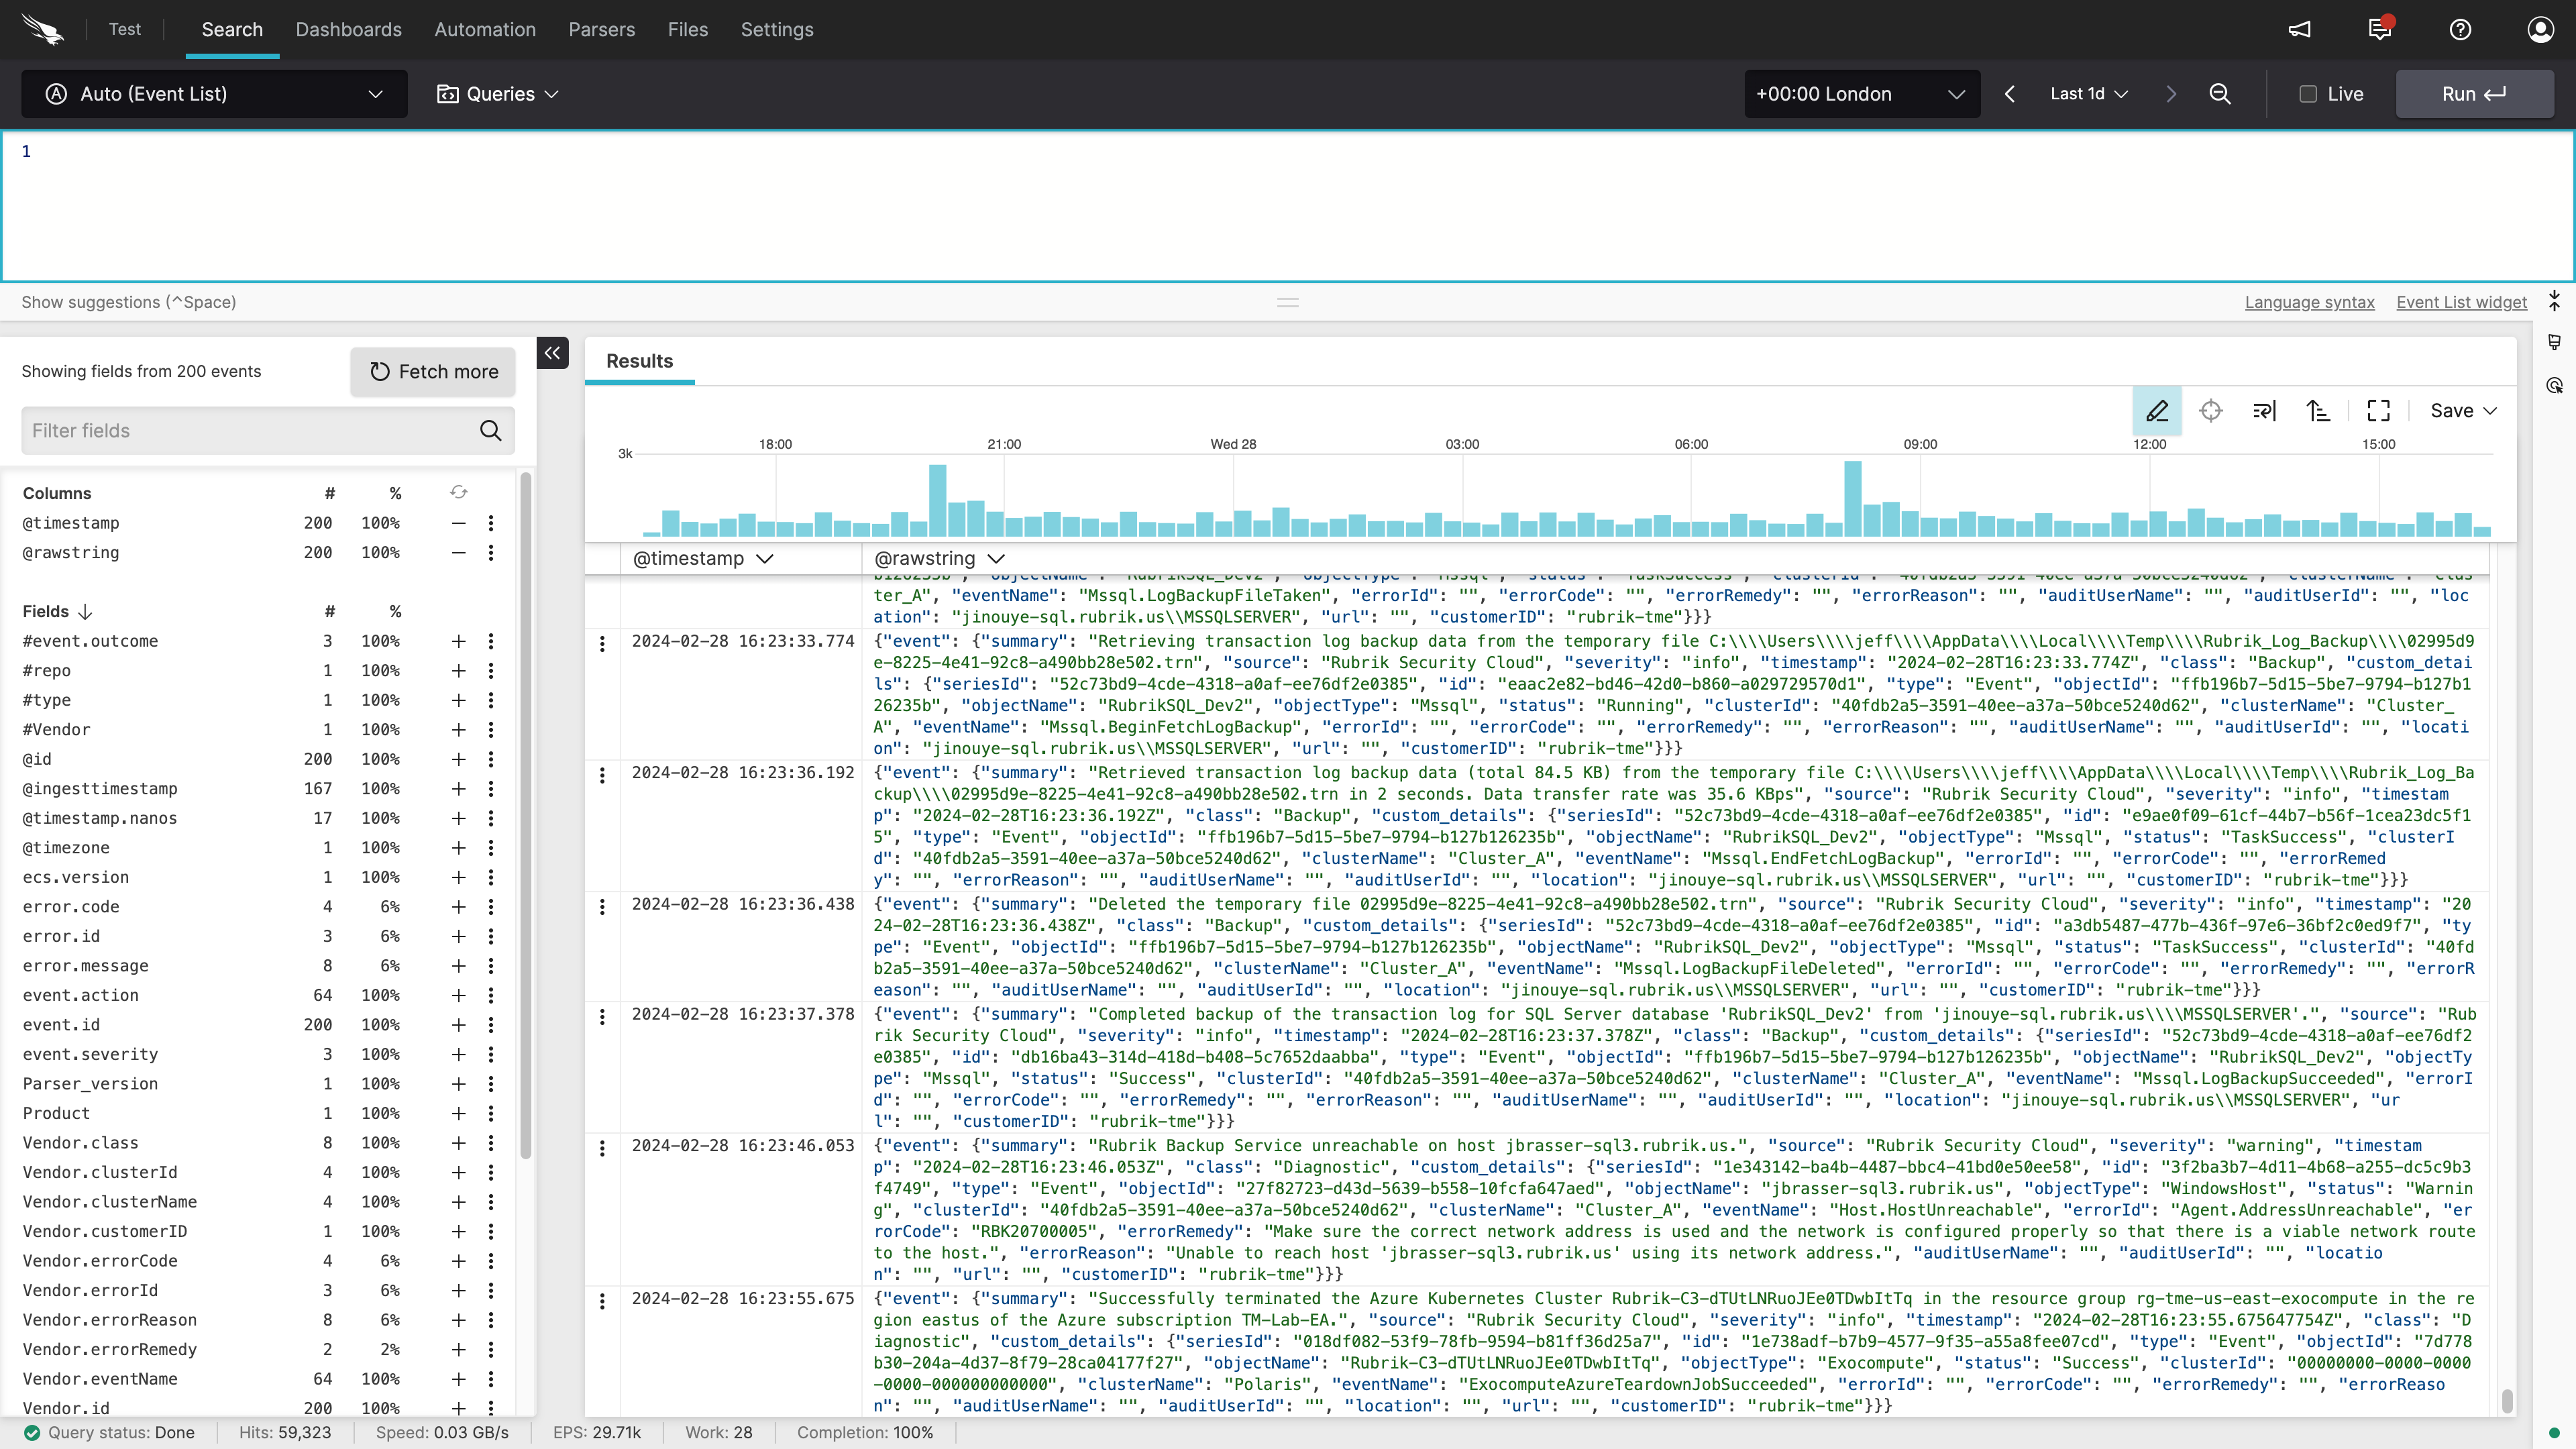Screen dimensions: 2576x1449
Task: Enable the Live checkbox
Action: [2308, 94]
